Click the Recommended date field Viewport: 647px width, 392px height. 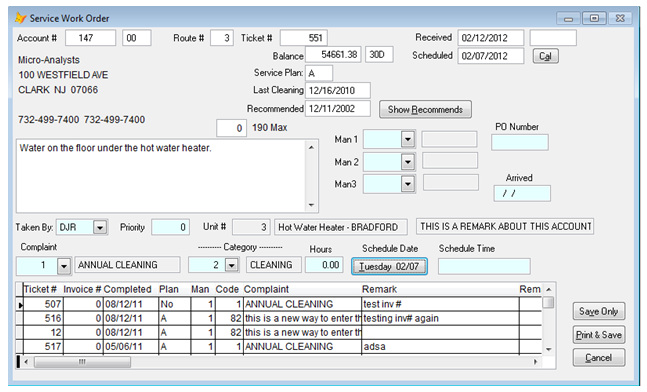[338, 109]
